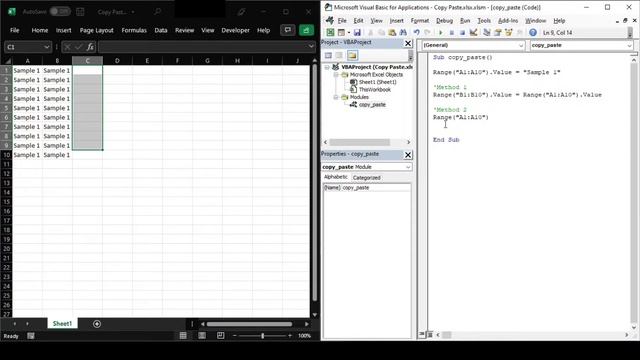Switch to Page Break Preview in status bar
640x360 pixels.
pos(220,336)
